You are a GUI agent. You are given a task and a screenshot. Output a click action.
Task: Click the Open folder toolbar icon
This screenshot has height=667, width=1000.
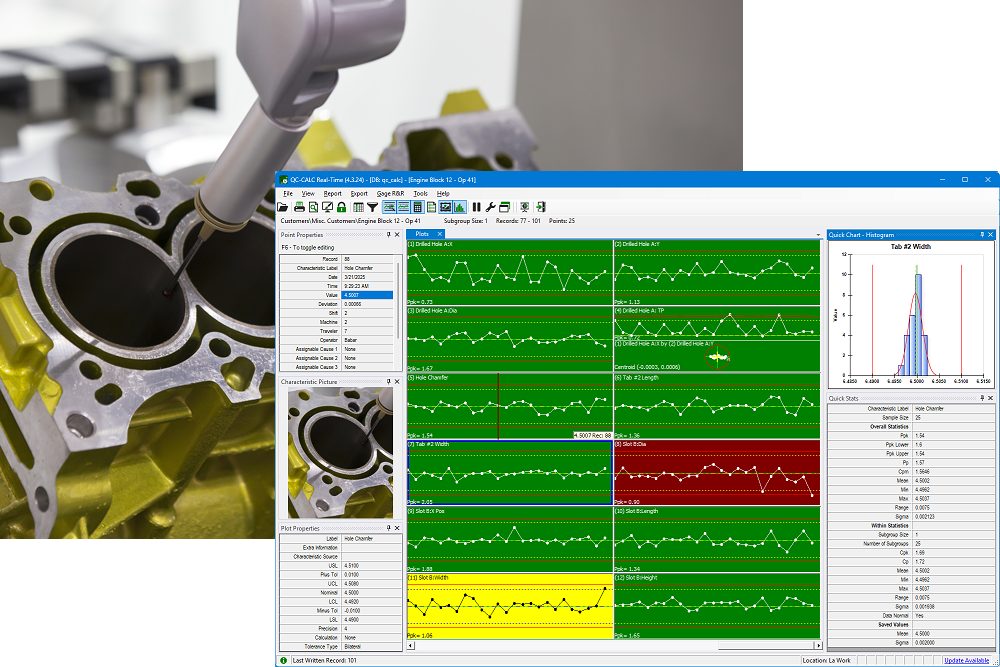(283, 207)
